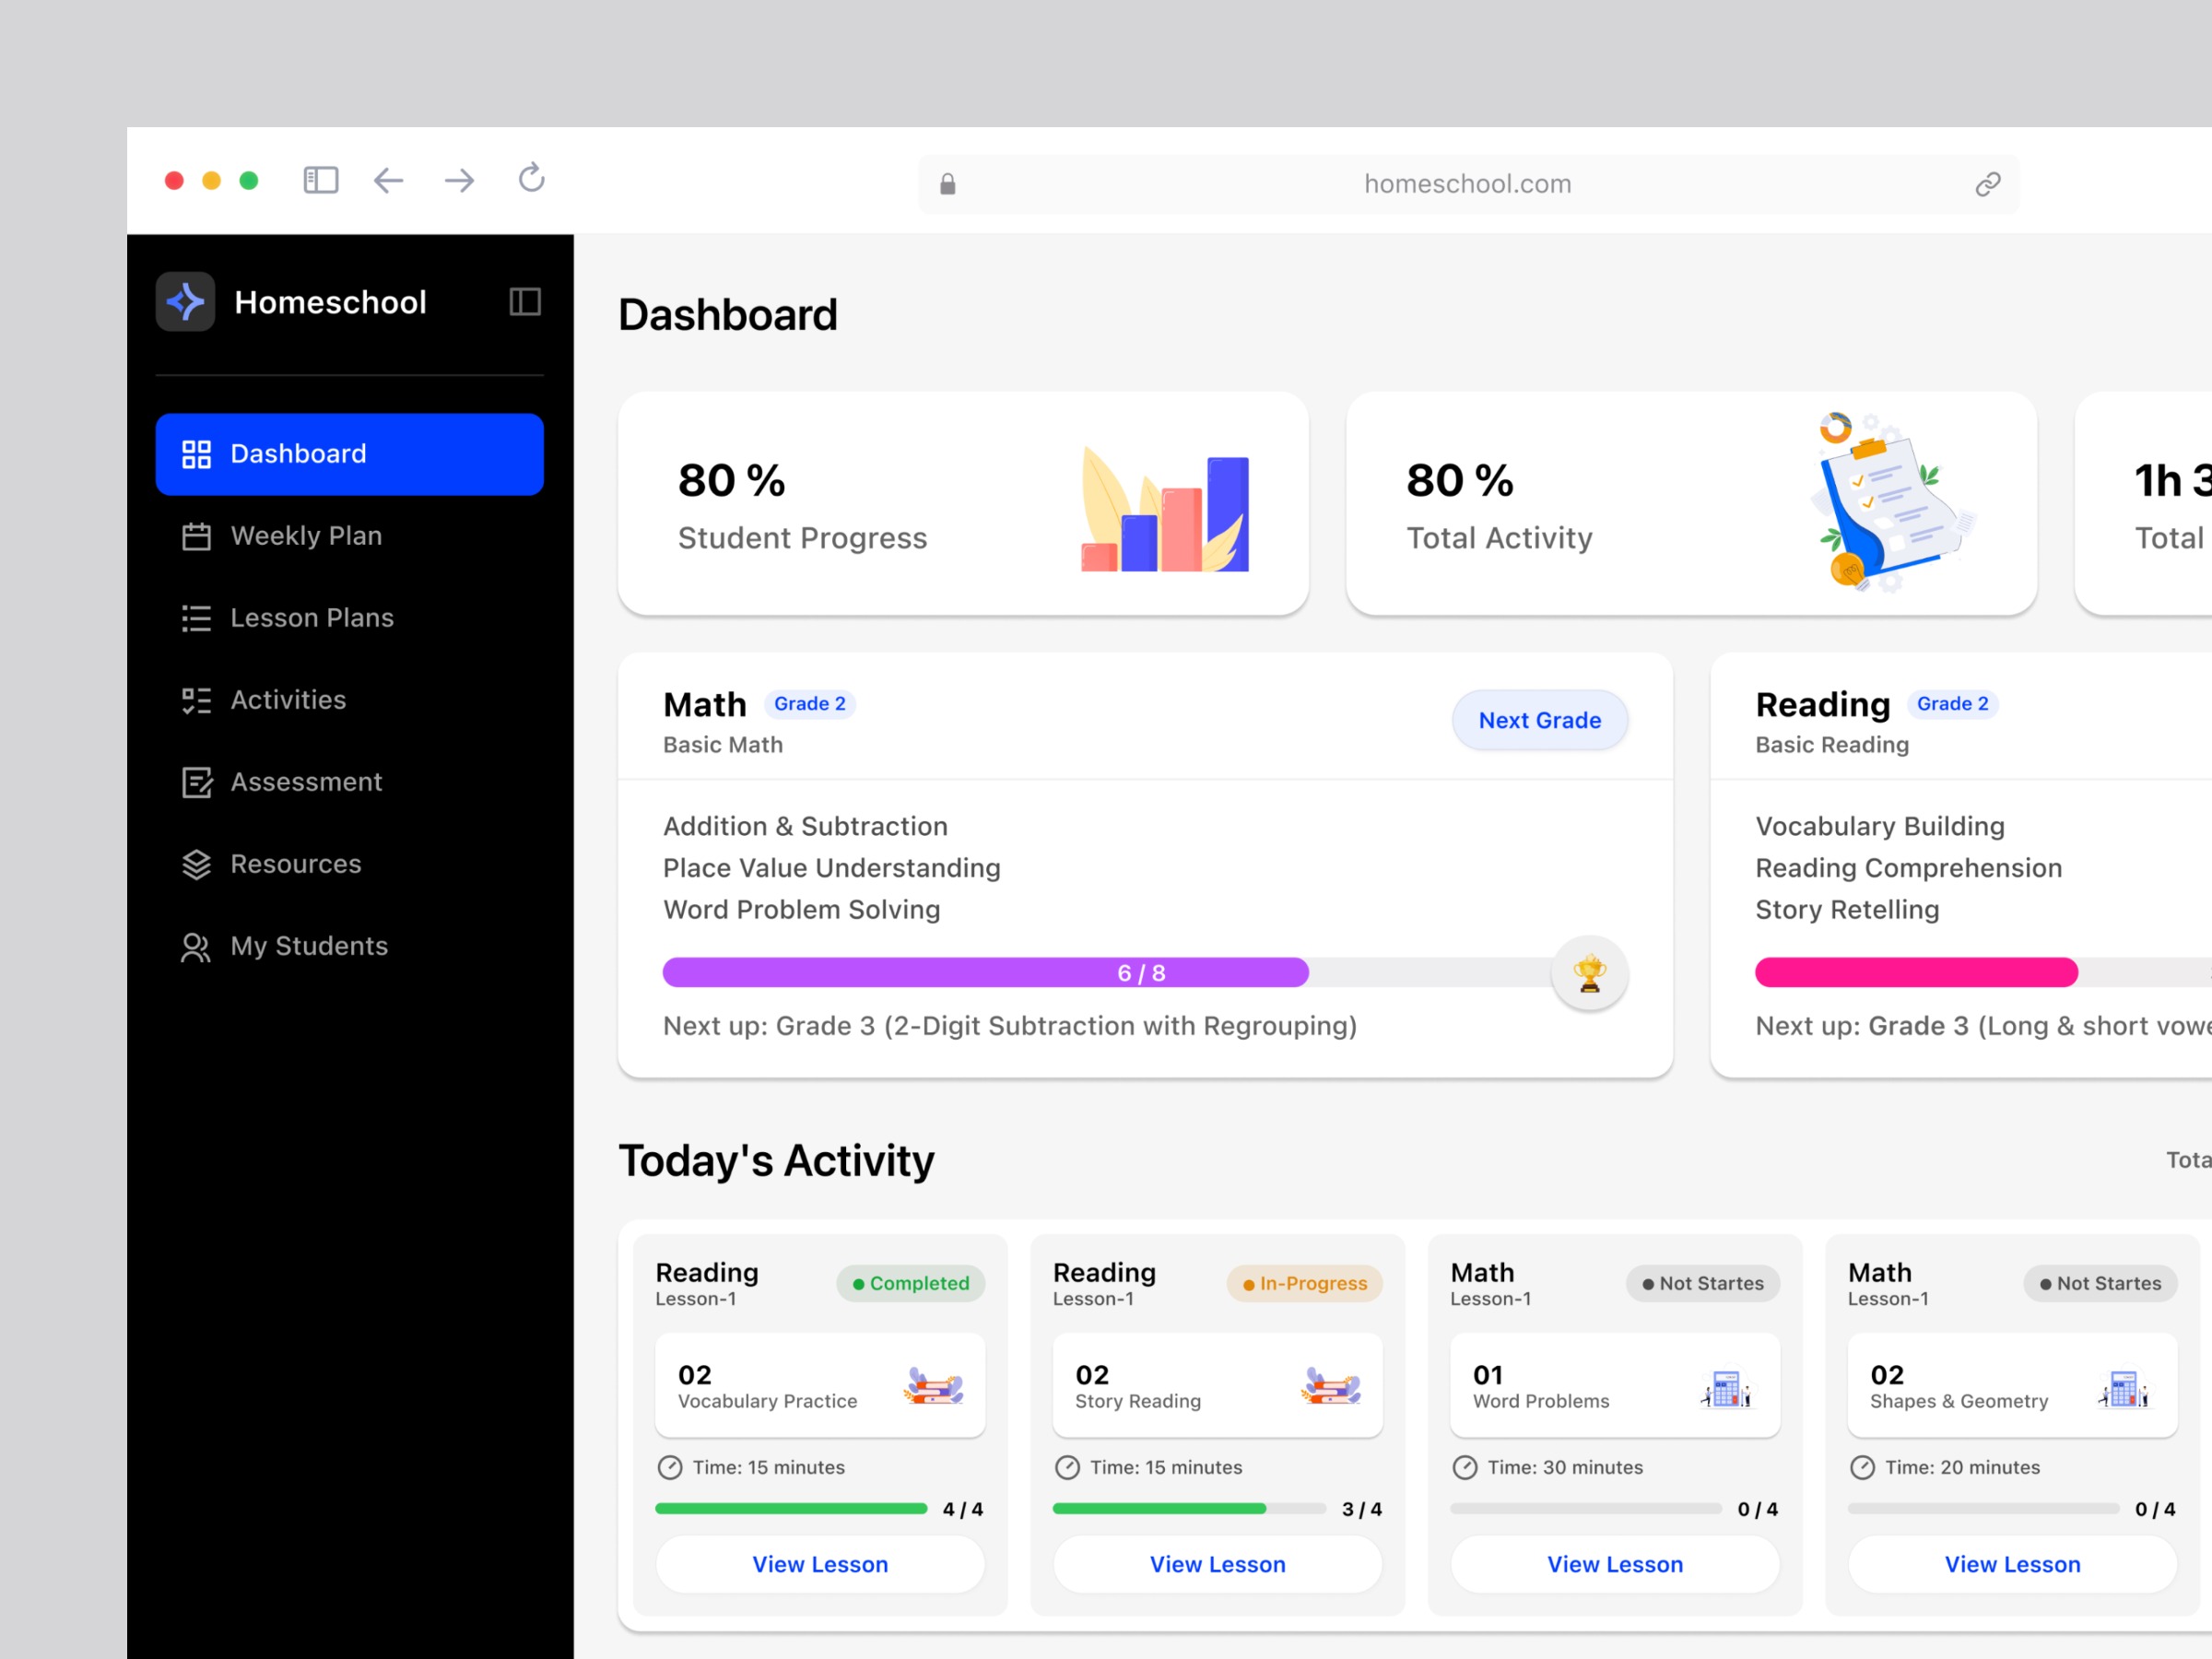Copy link via address bar chain icon
The image size is (2212, 1659).
click(x=1987, y=184)
